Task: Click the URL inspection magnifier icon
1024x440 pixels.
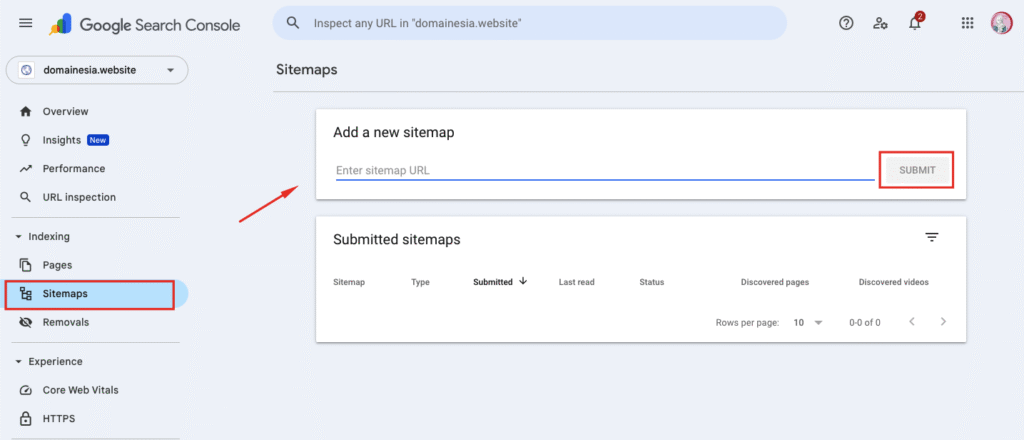Action: click(x=25, y=197)
